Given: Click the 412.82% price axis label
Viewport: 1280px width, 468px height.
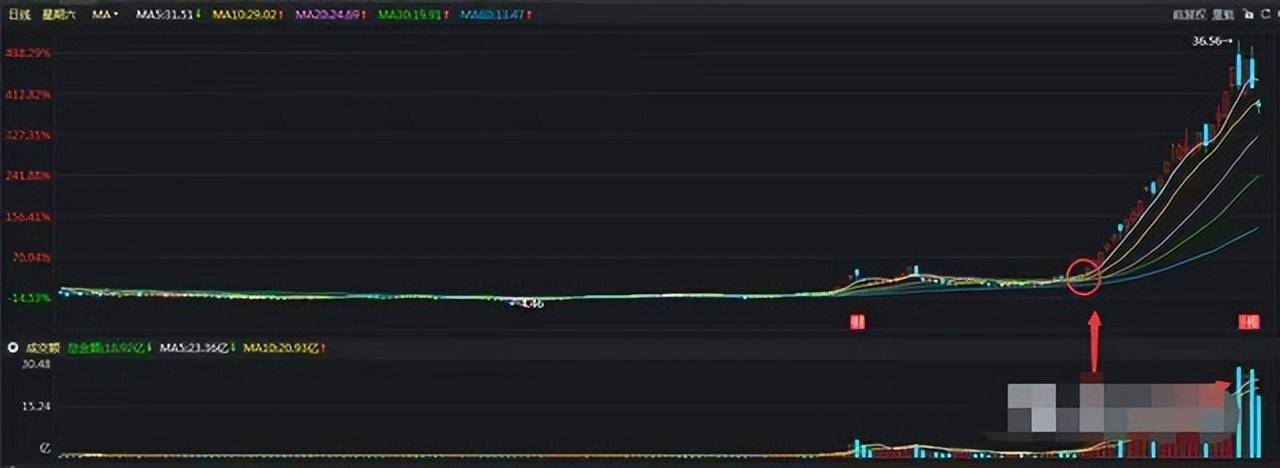Looking at the screenshot, I should pyautogui.click(x=28, y=94).
